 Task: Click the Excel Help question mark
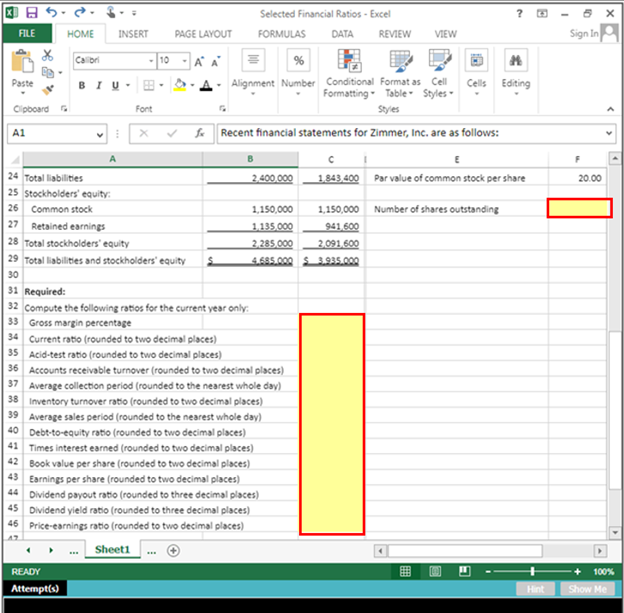click(x=519, y=14)
